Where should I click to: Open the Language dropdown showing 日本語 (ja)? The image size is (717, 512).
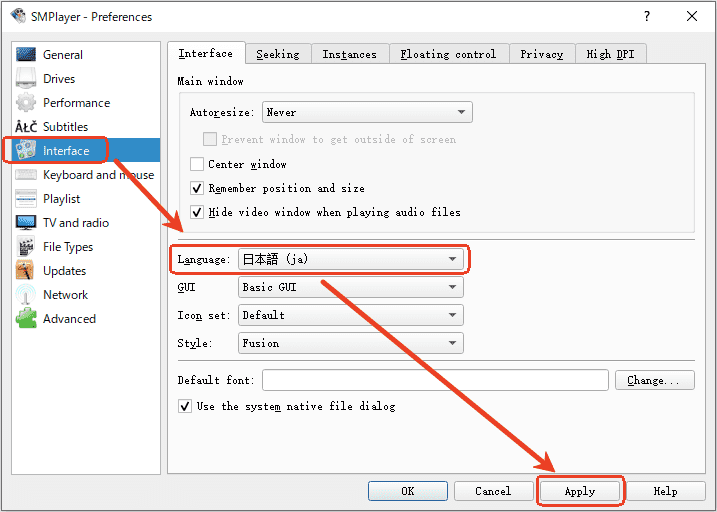click(351, 259)
